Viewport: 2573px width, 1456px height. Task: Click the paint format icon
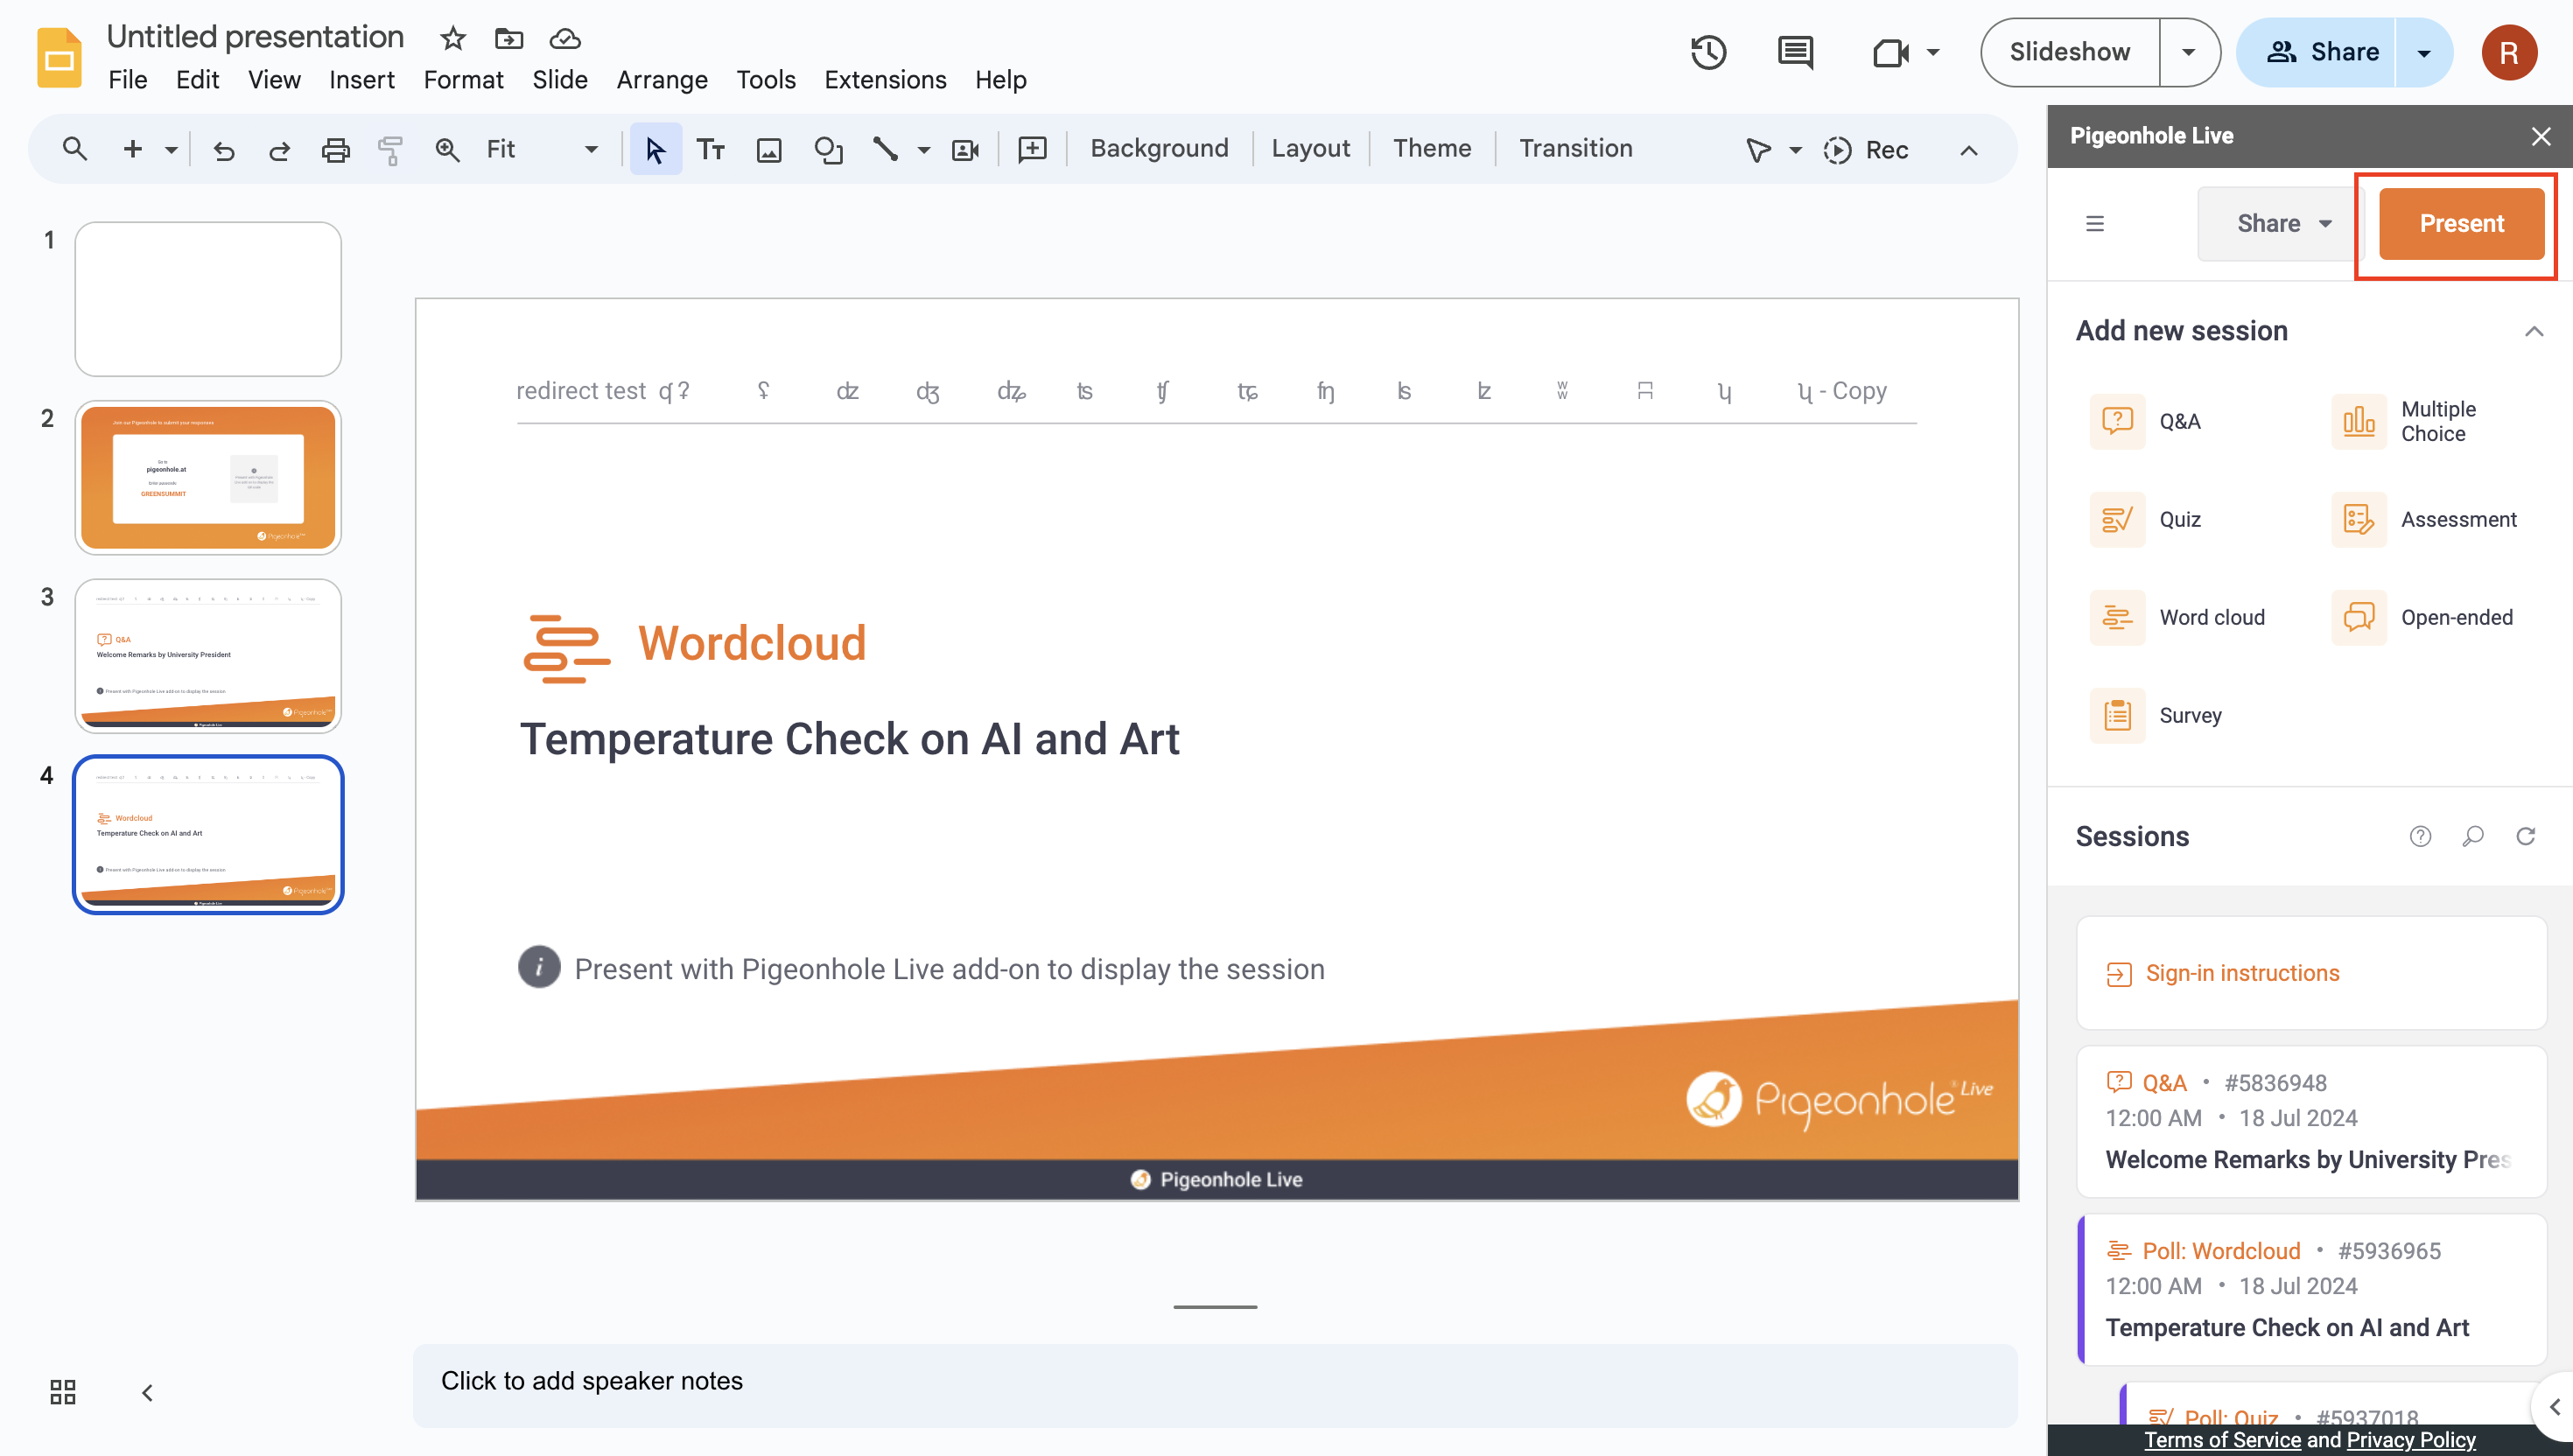(x=390, y=150)
